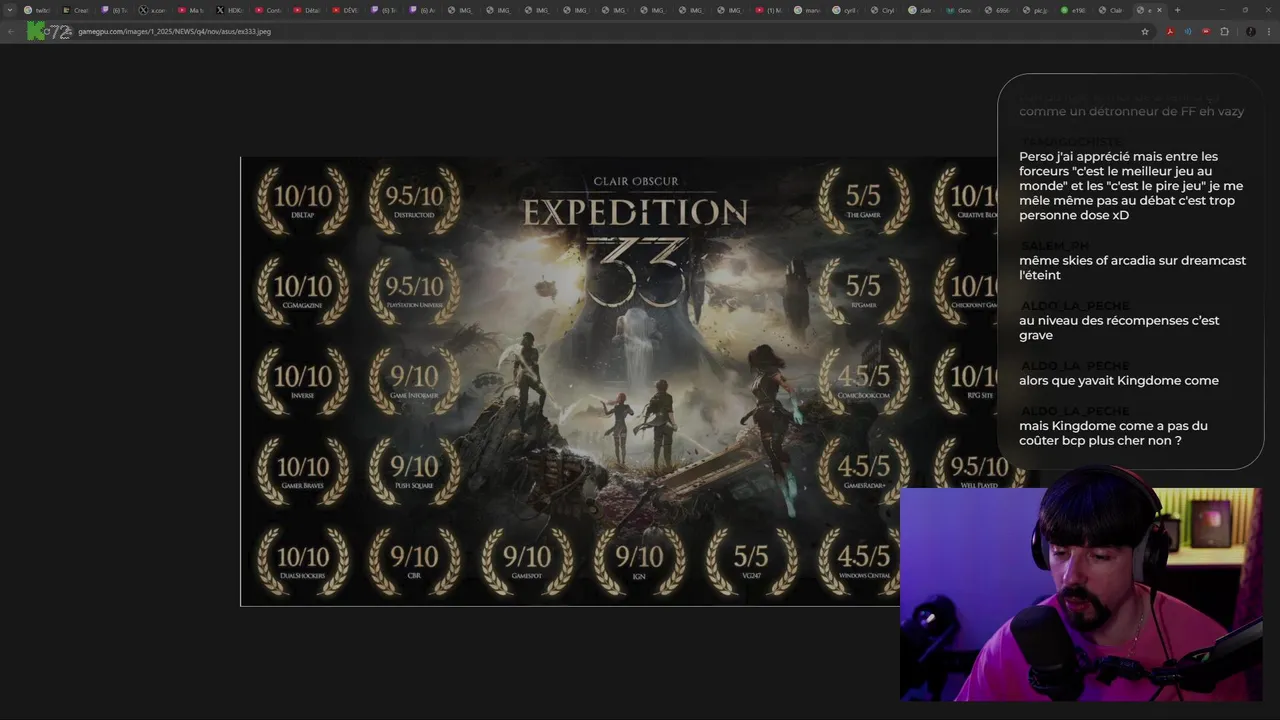Minimize the browser window
The image size is (1280, 720).
(x=1222, y=10)
